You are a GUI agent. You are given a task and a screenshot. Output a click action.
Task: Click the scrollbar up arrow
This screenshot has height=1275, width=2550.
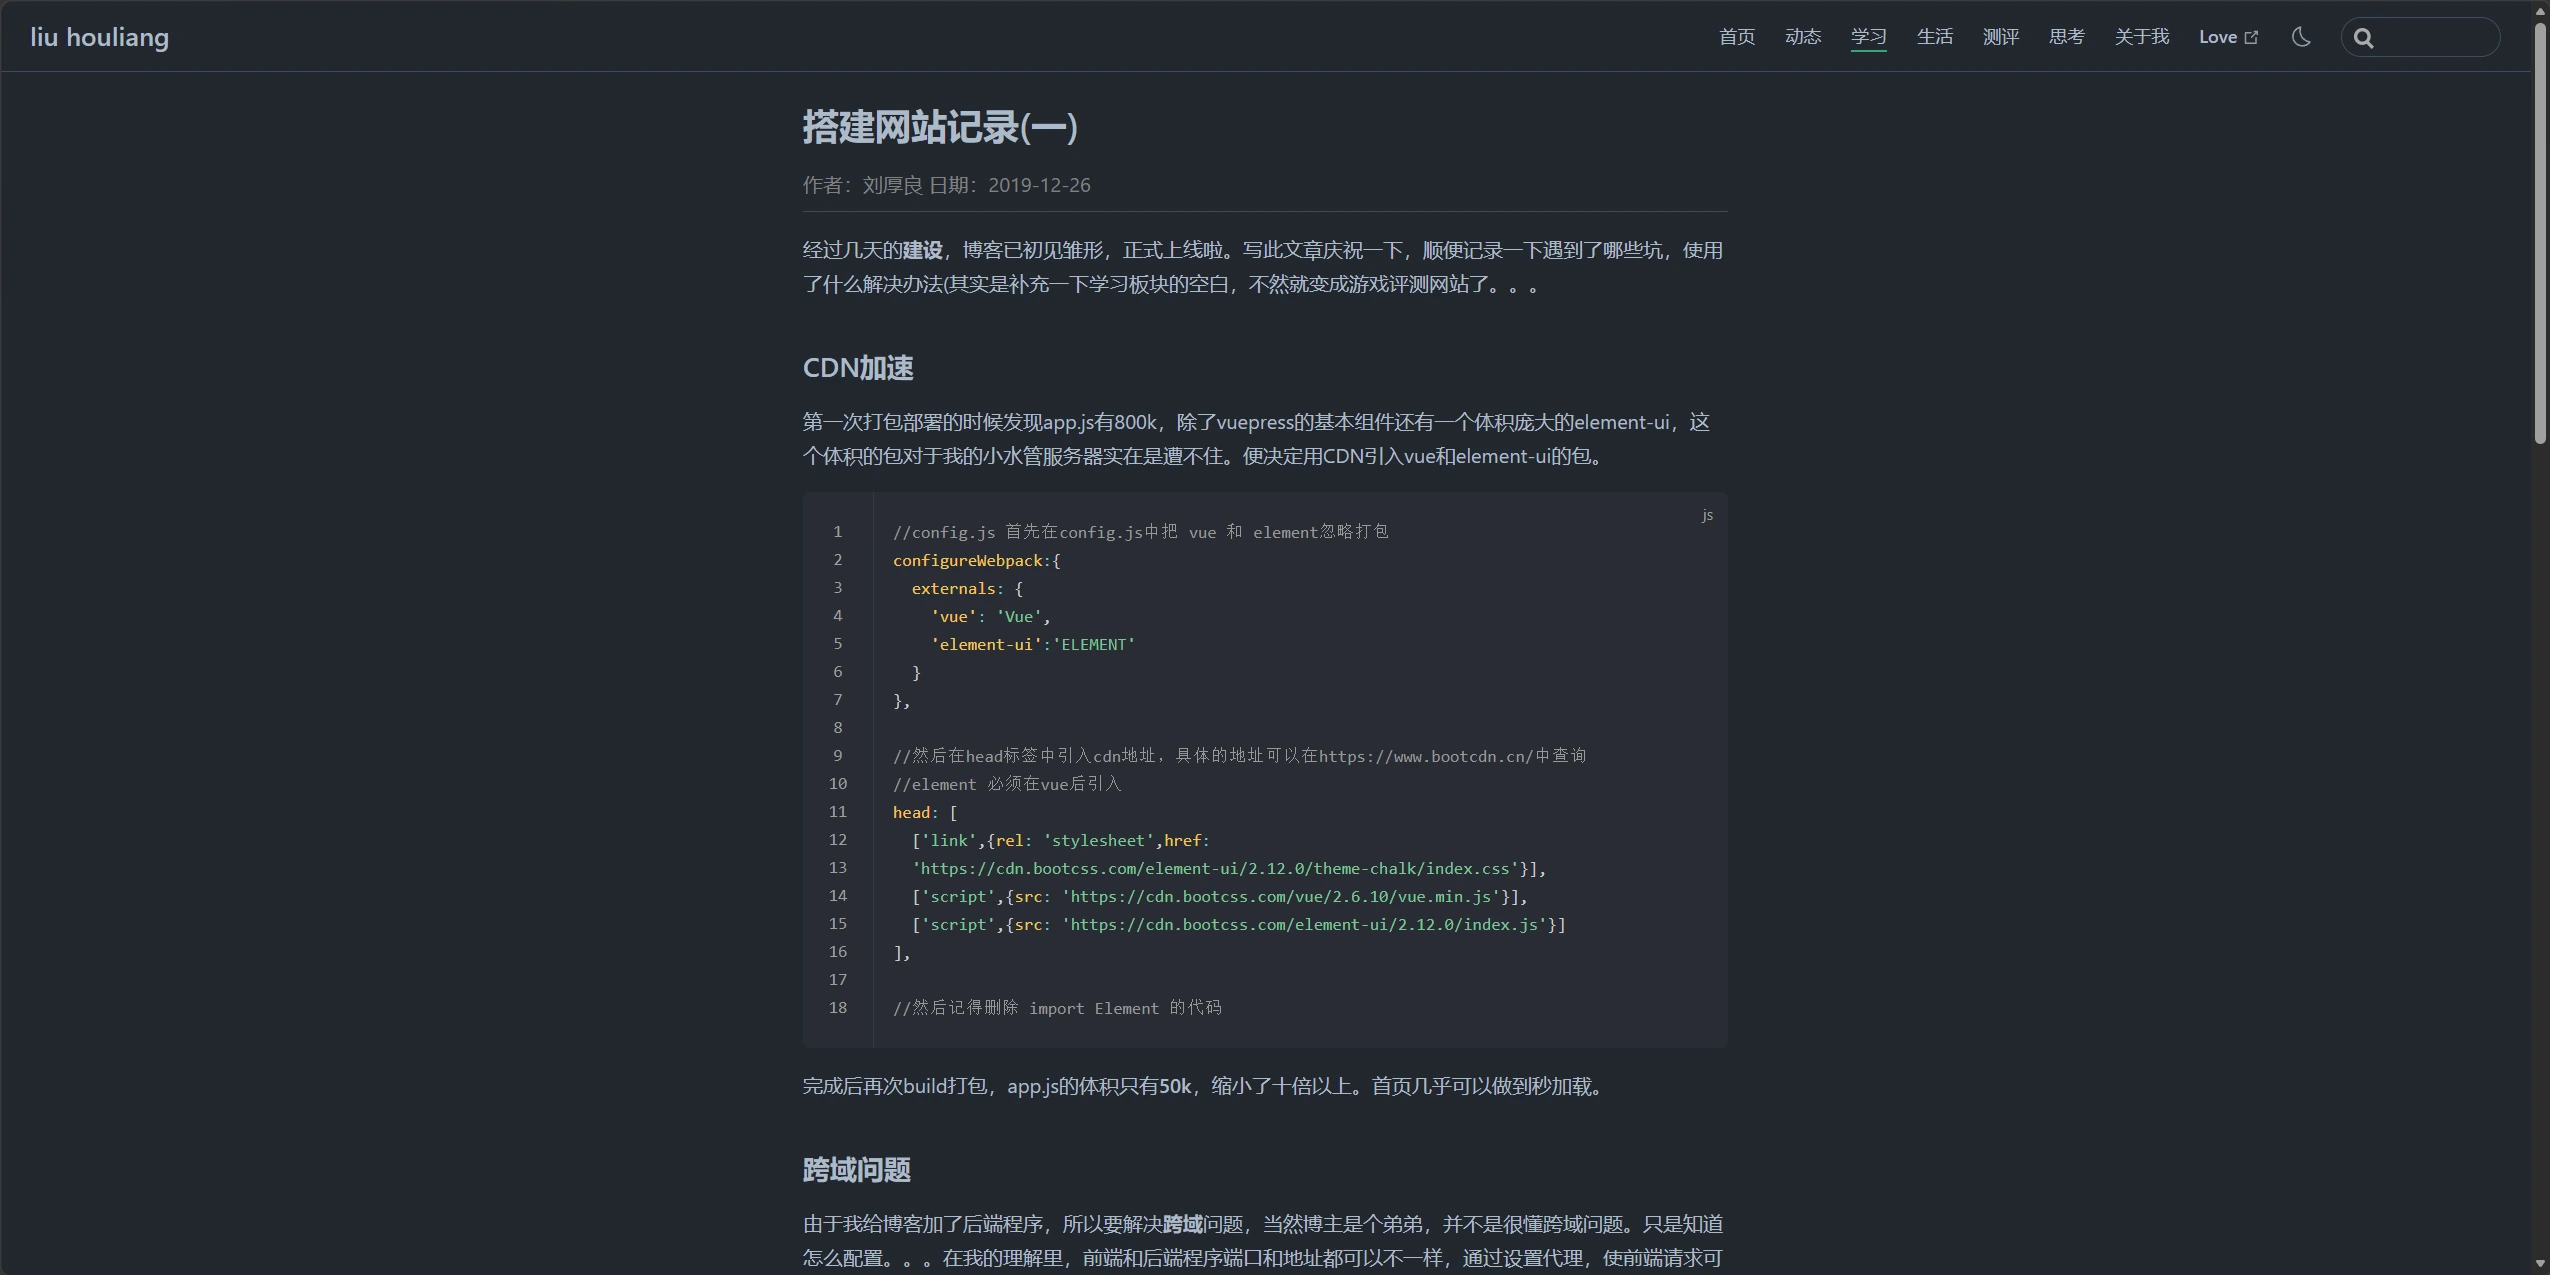(2540, 10)
